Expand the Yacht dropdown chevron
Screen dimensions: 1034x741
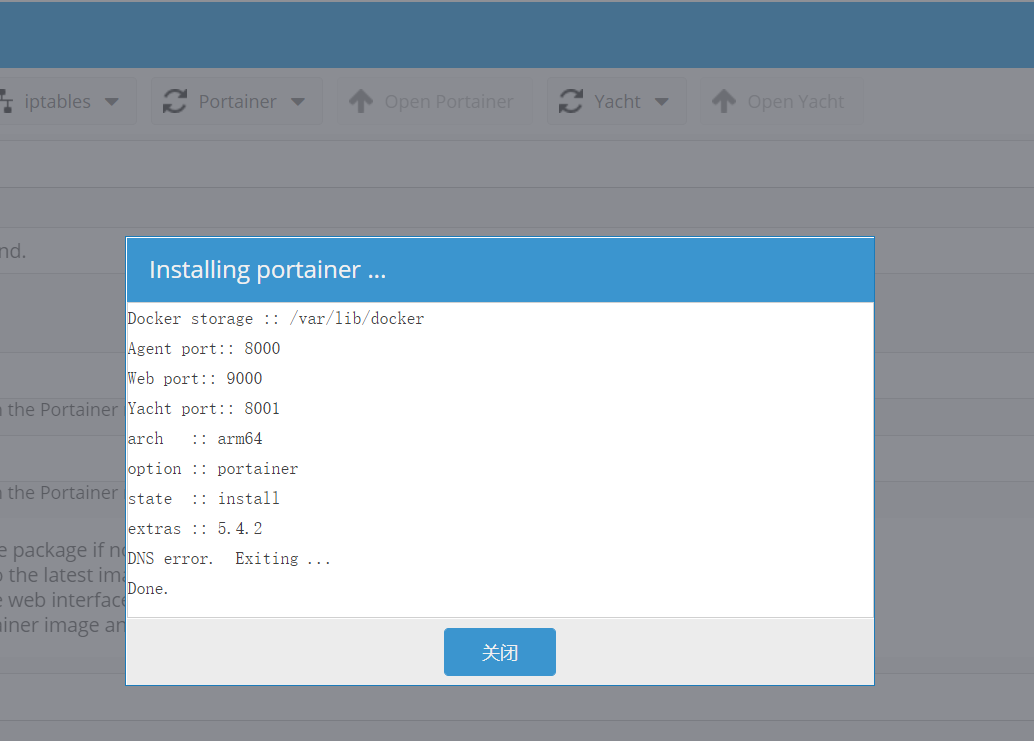(661, 101)
